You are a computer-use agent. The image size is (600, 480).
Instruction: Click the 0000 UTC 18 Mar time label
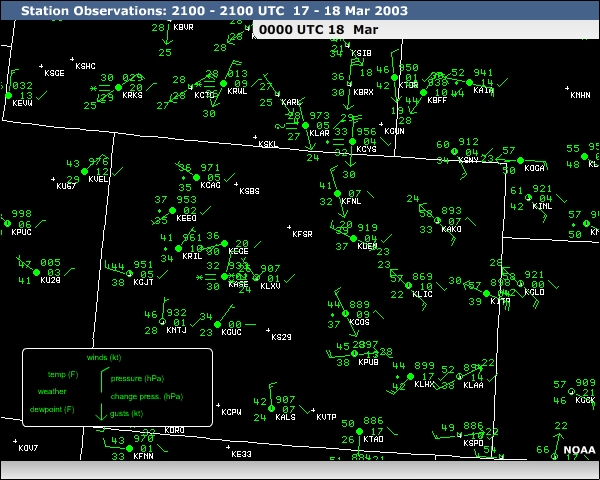(x=318, y=29)
